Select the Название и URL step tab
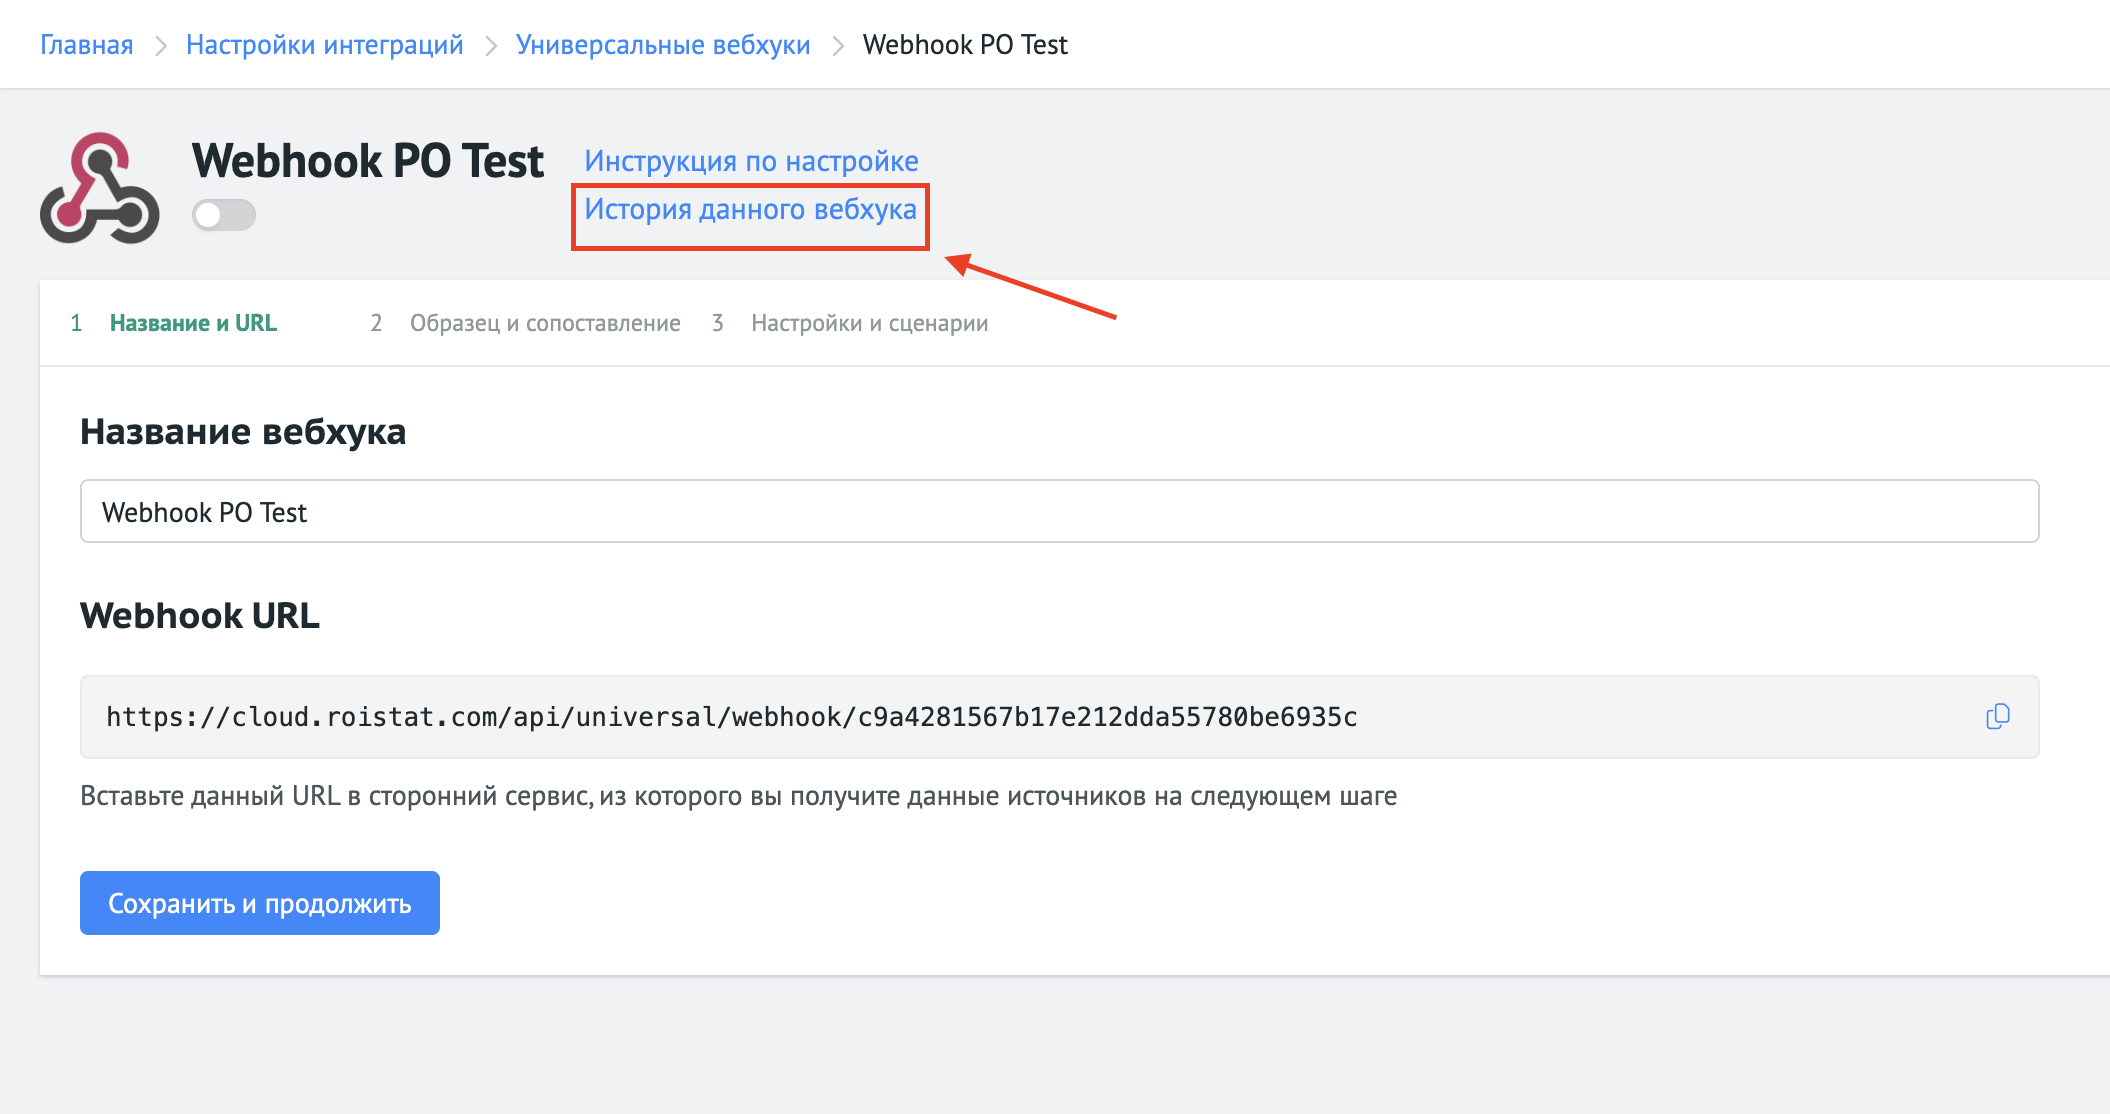The image size is (2110, 1114). [193, 323]
